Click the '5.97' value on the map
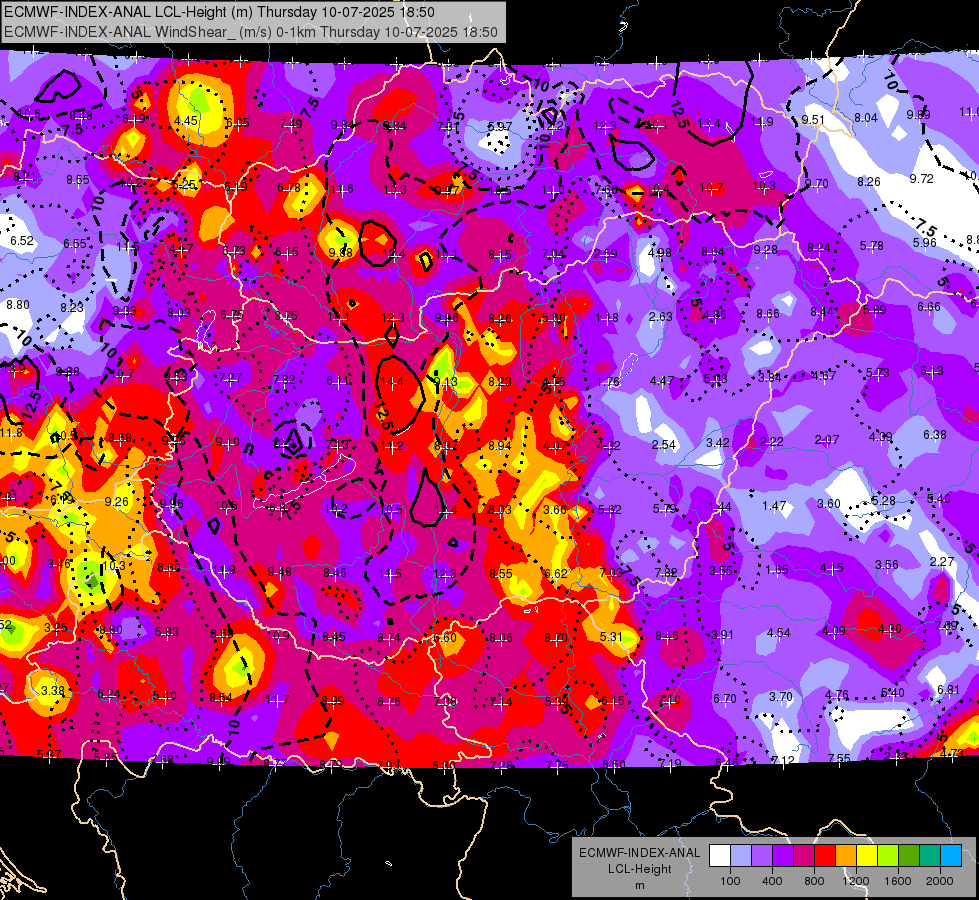Screen dimensions: 979x900 [499, 127]
